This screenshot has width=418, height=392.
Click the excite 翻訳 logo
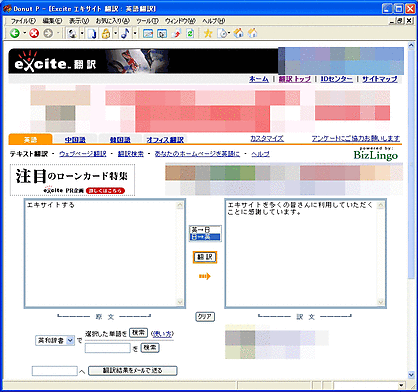pyautogui.click(x=55, y=62)
